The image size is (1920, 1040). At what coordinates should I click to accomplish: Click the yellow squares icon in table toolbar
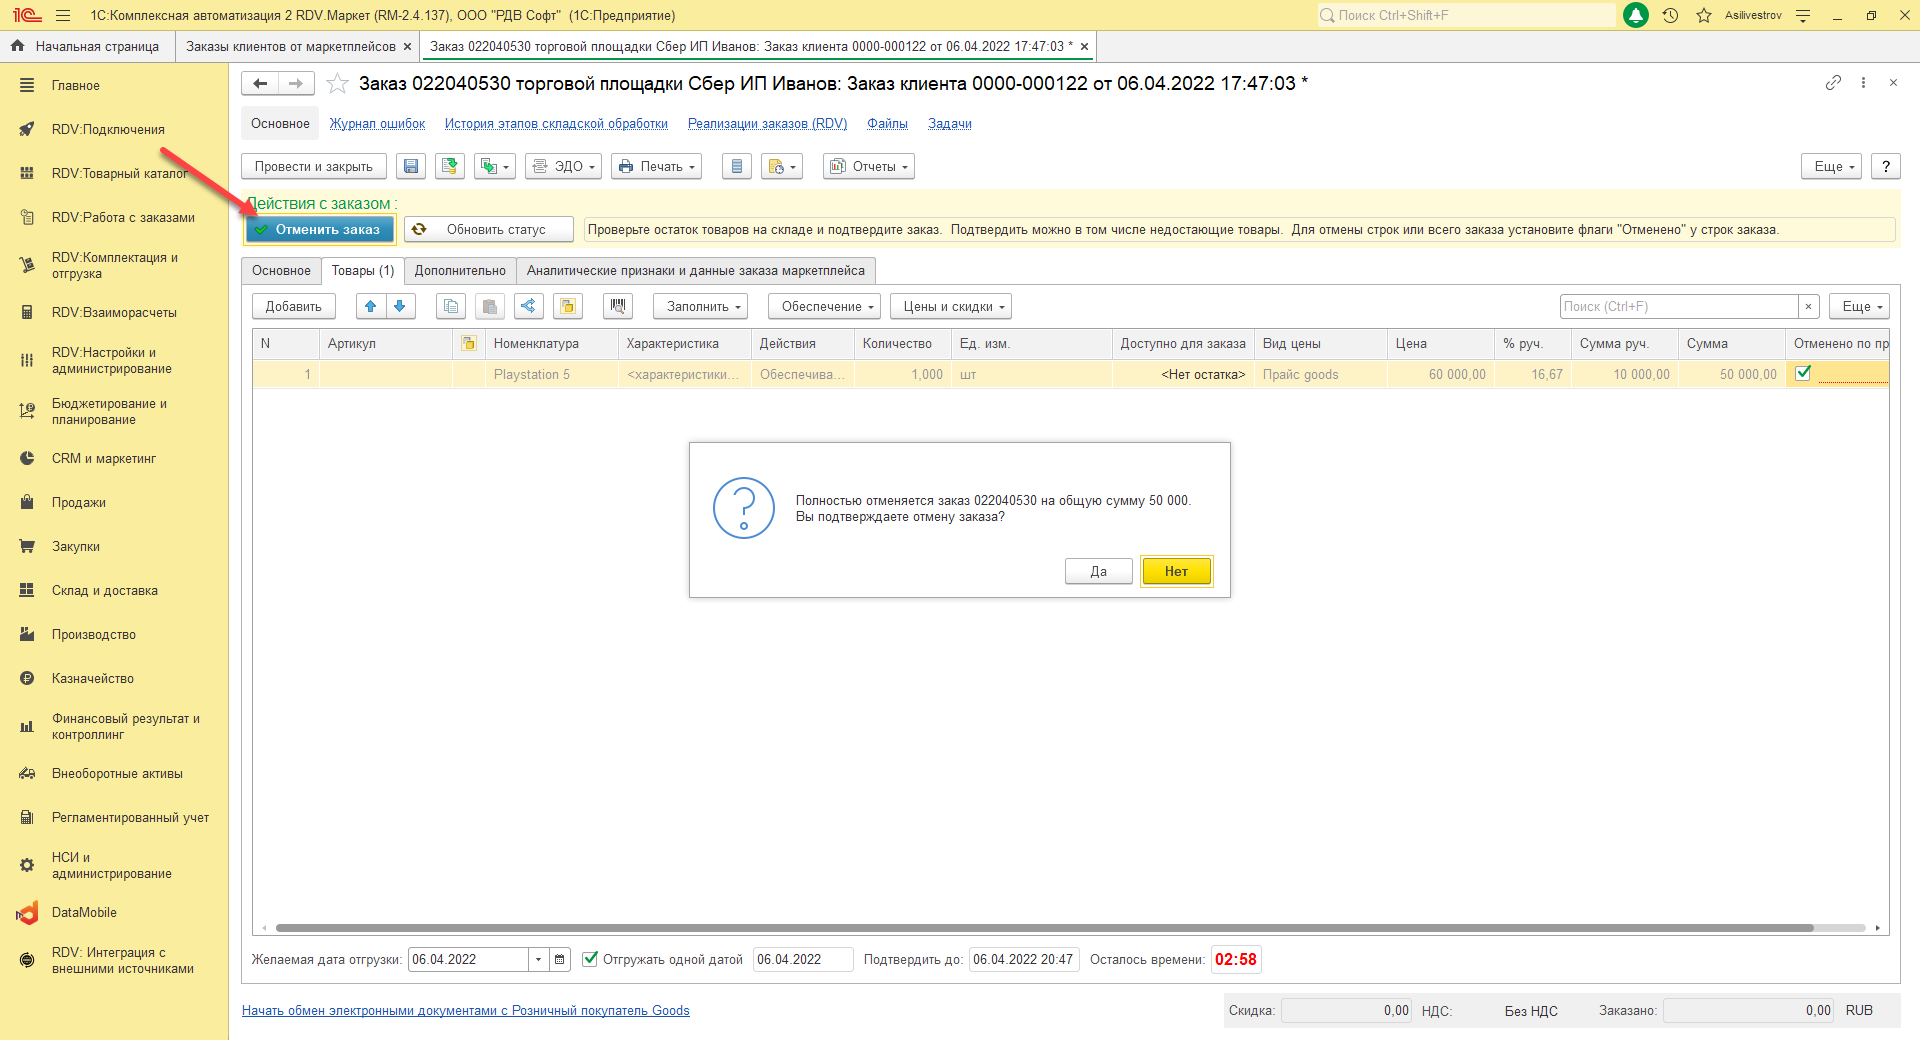[x=568, y=307]
